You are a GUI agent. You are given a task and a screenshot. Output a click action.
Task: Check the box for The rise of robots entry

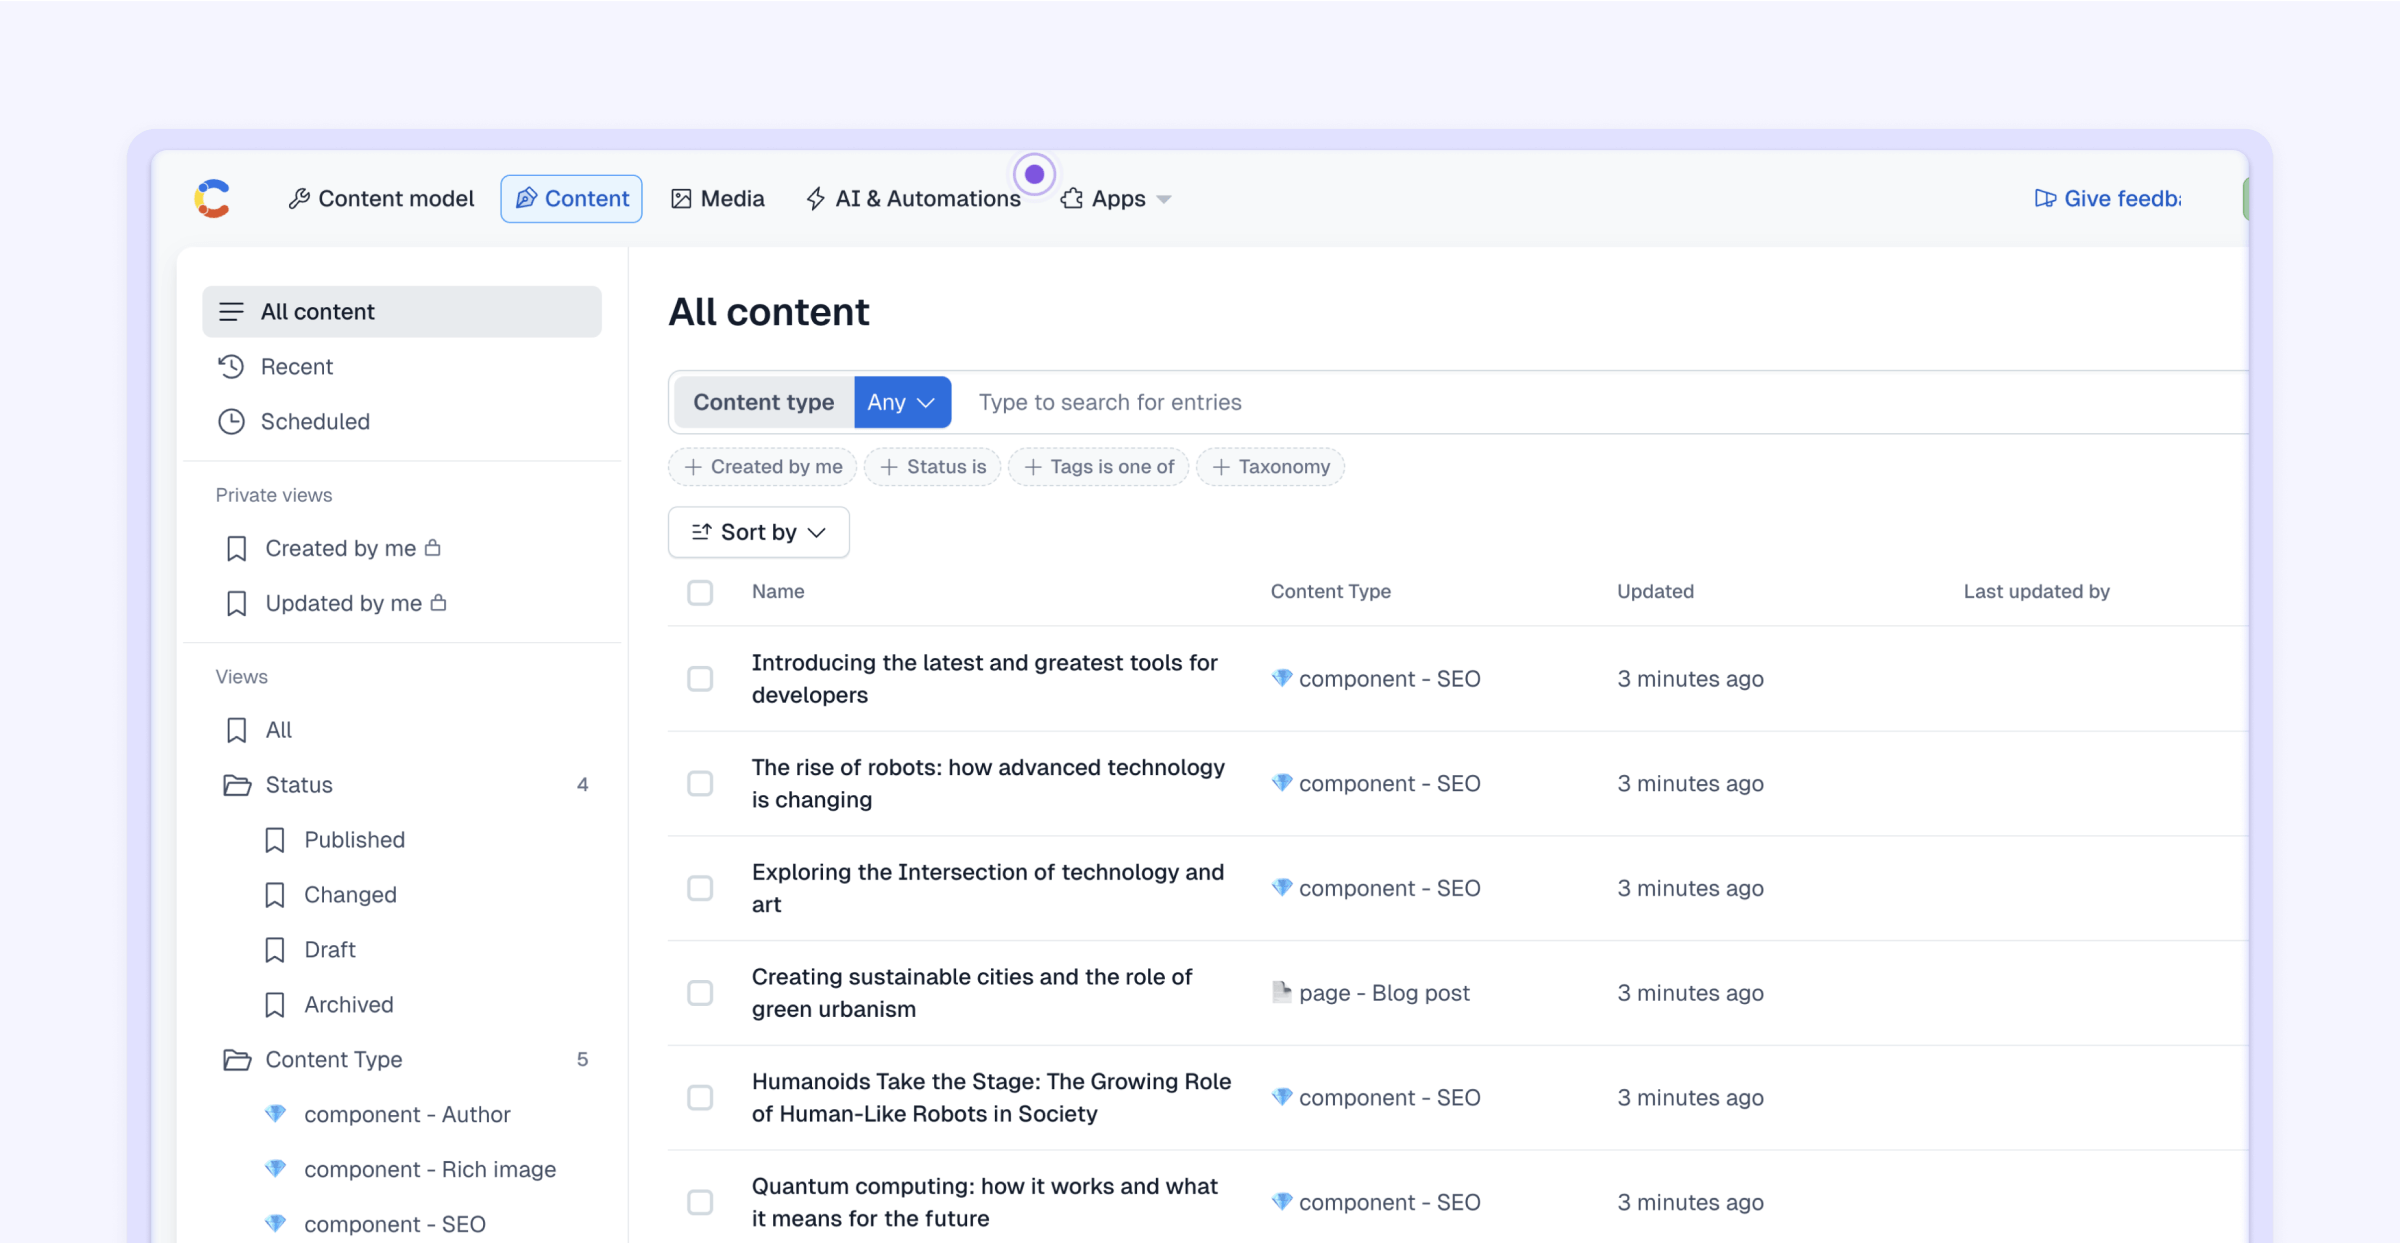pyautogui.click(x=700, y=784)
